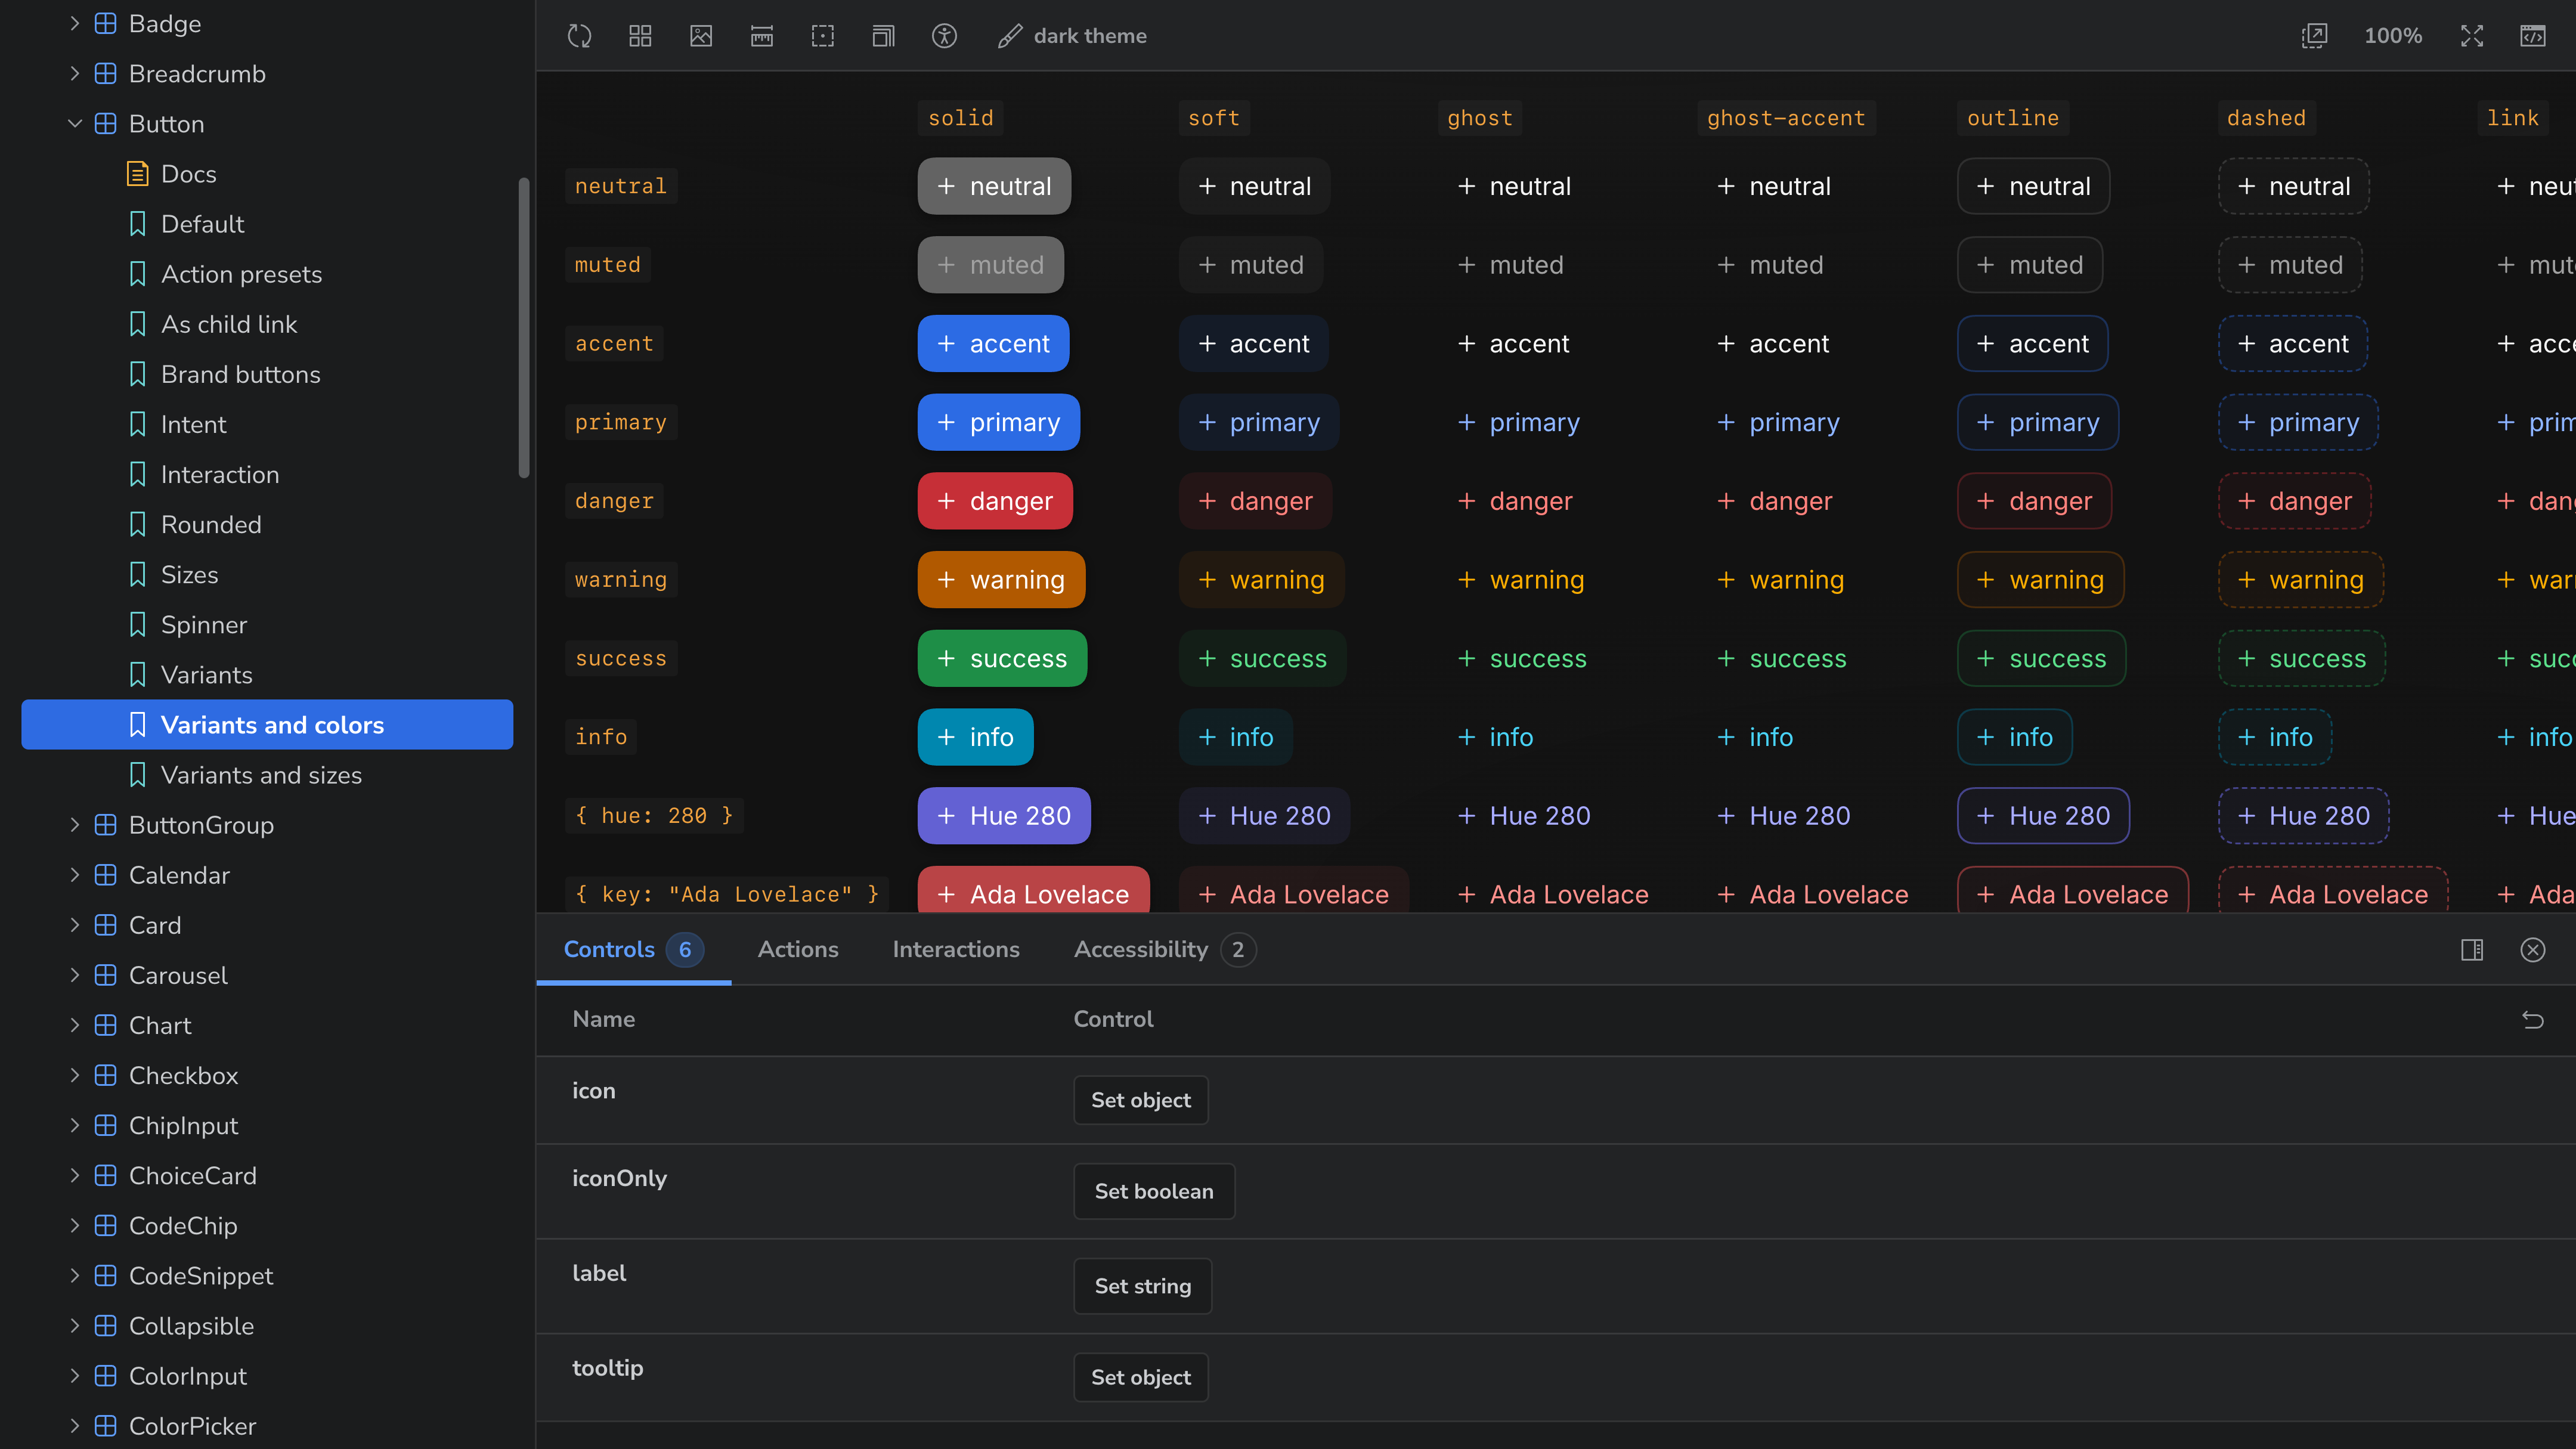This screenshot has width=2576, height=1449.
Task: Click the solid danger red button
Action: 995,501
